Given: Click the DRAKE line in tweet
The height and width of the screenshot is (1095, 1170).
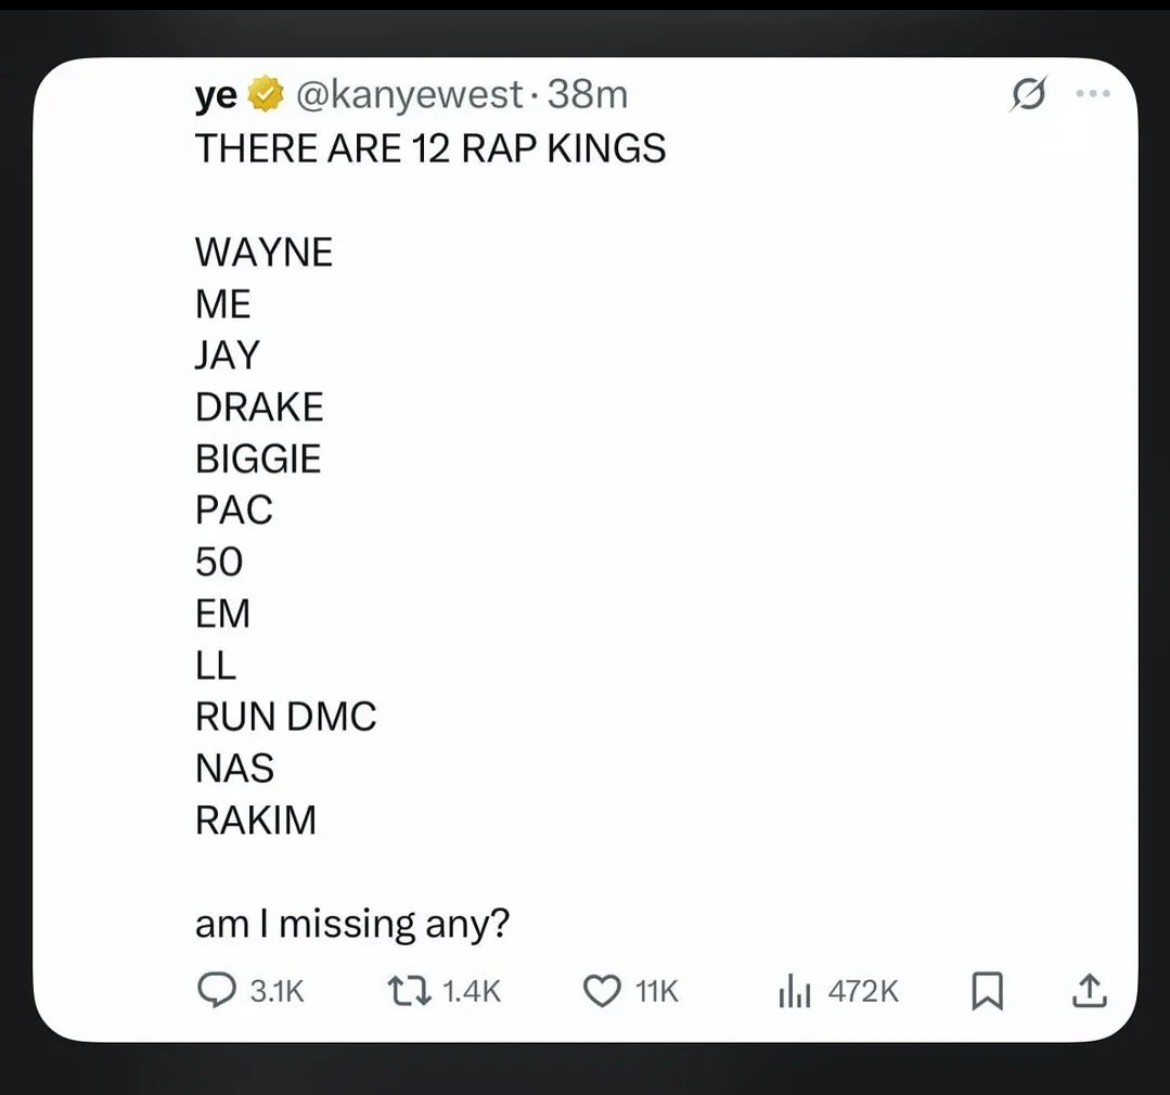Looking at the screenshot, I should (259, 408).
